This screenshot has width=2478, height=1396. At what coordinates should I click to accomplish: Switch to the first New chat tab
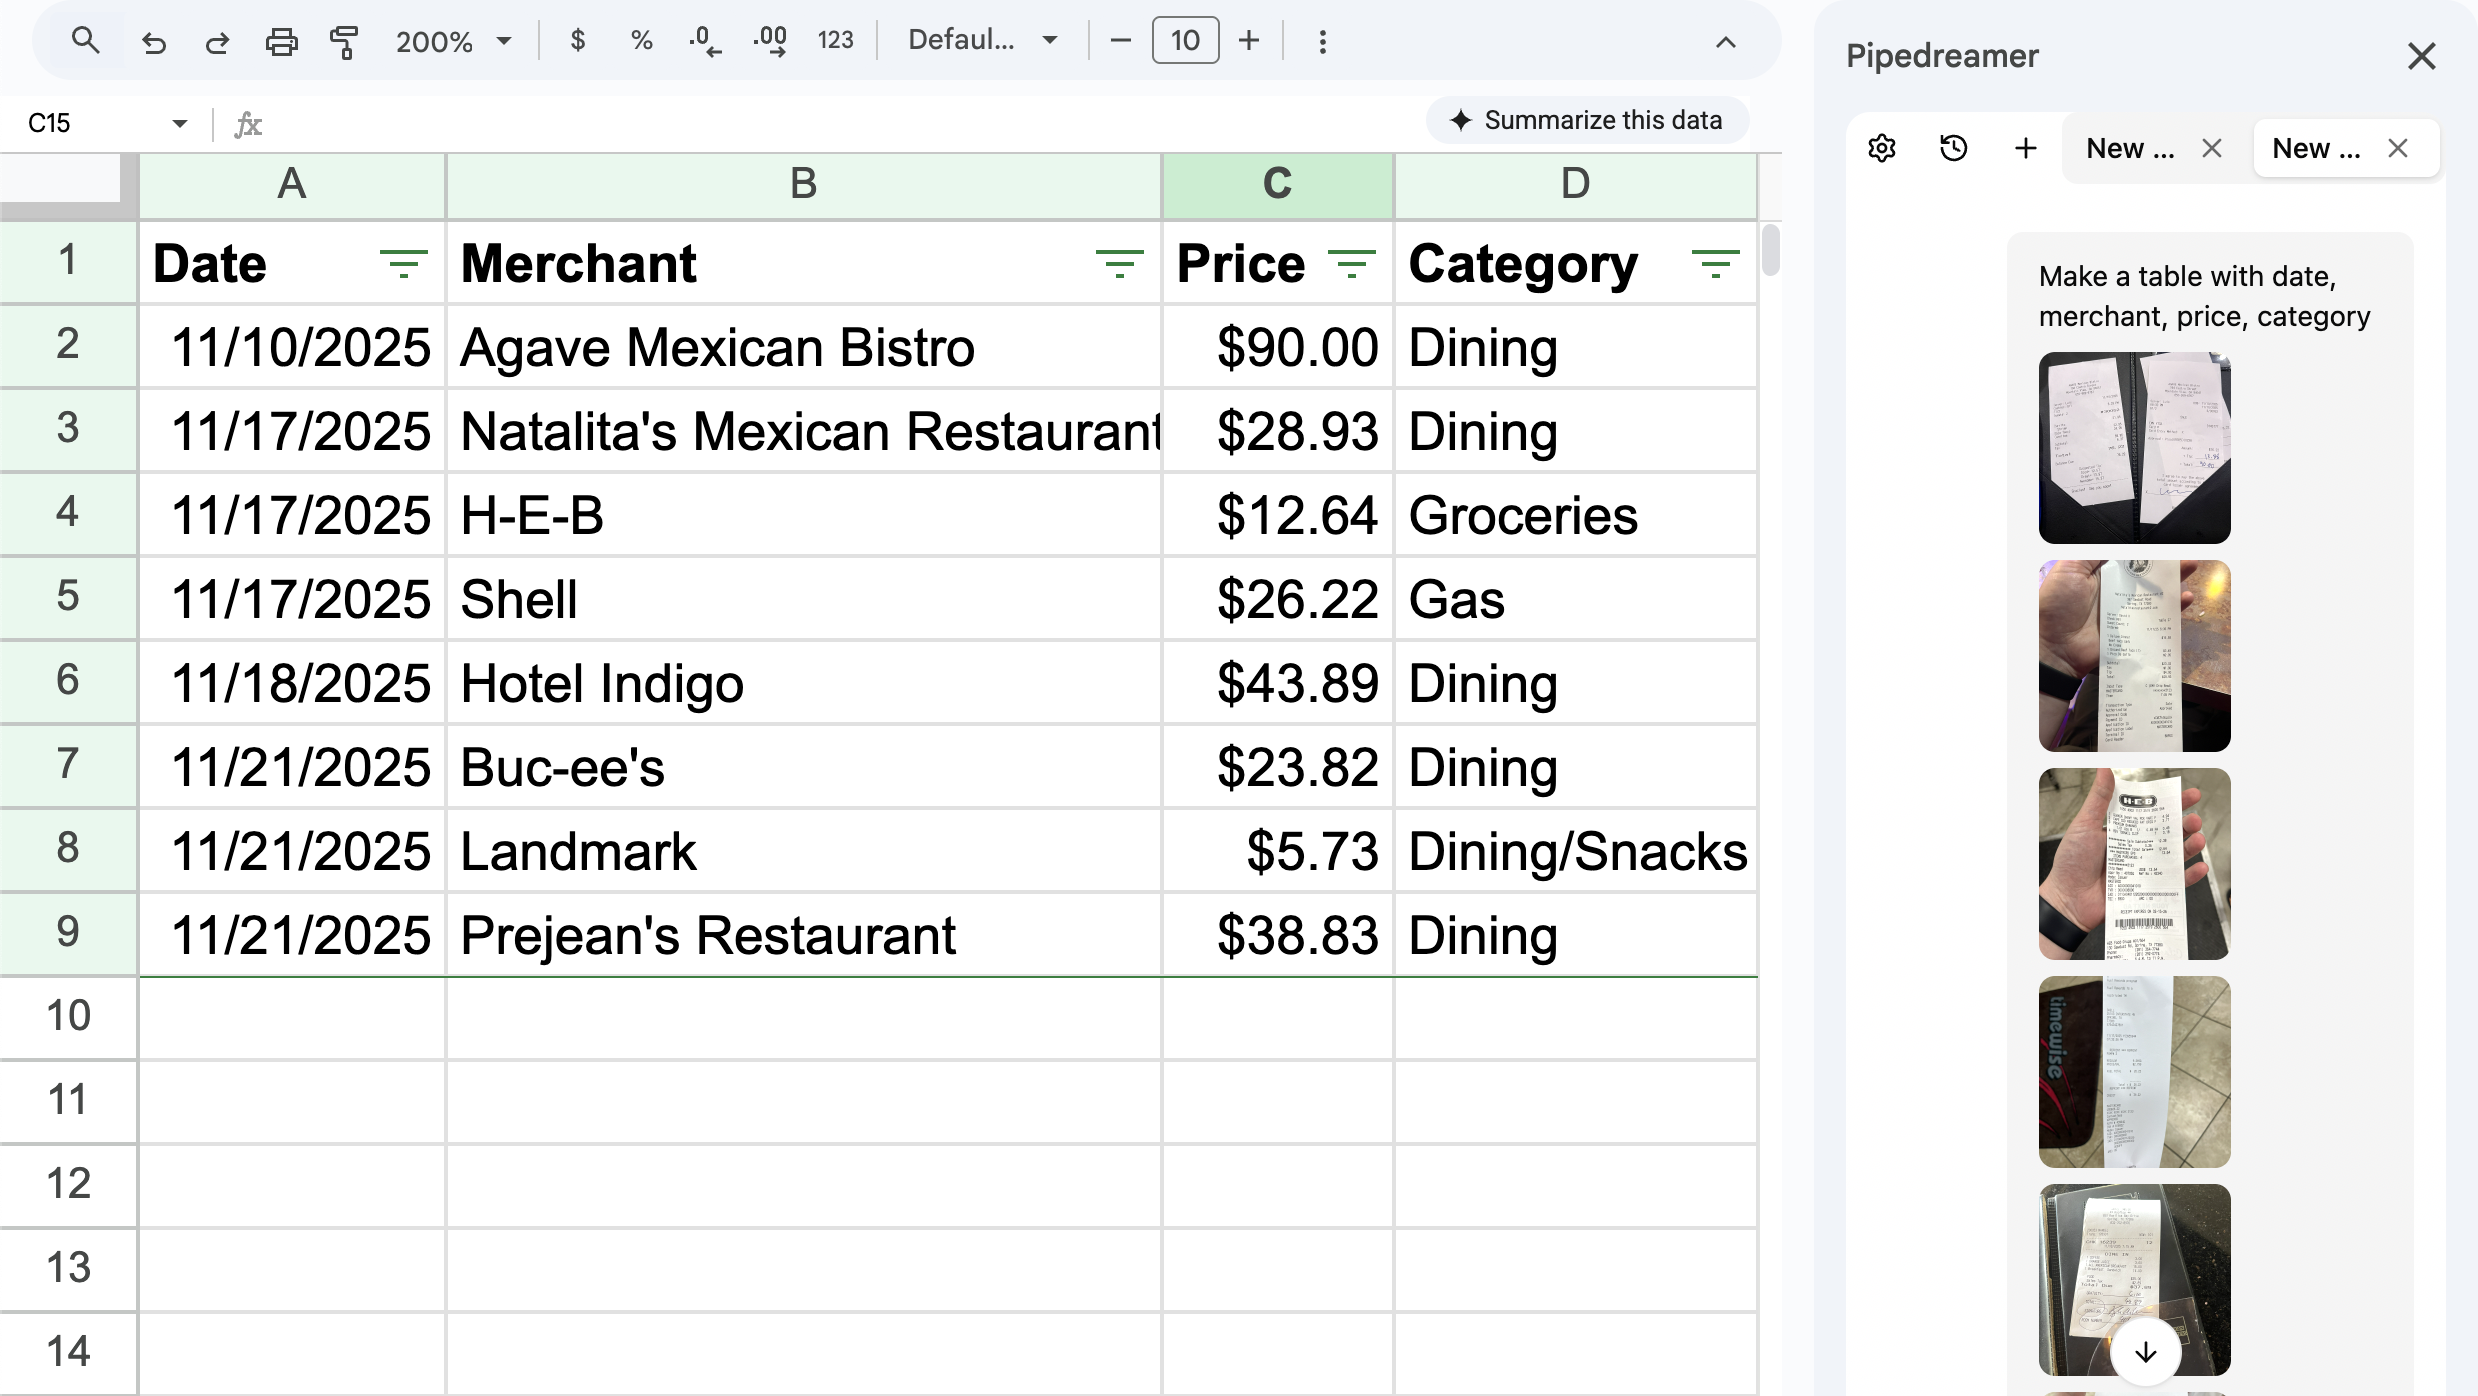pyautogui.click(x=2130, y=149)
